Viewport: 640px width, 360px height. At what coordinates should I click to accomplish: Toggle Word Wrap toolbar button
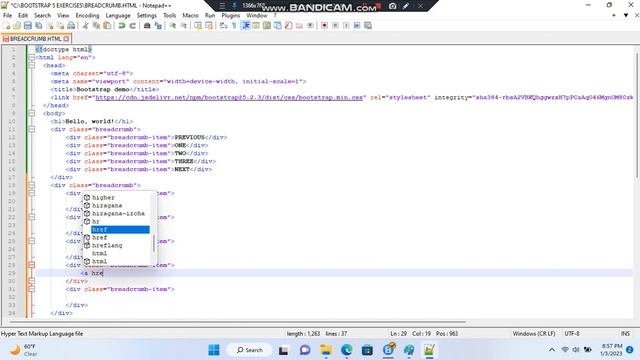click(x=223, y=25)
